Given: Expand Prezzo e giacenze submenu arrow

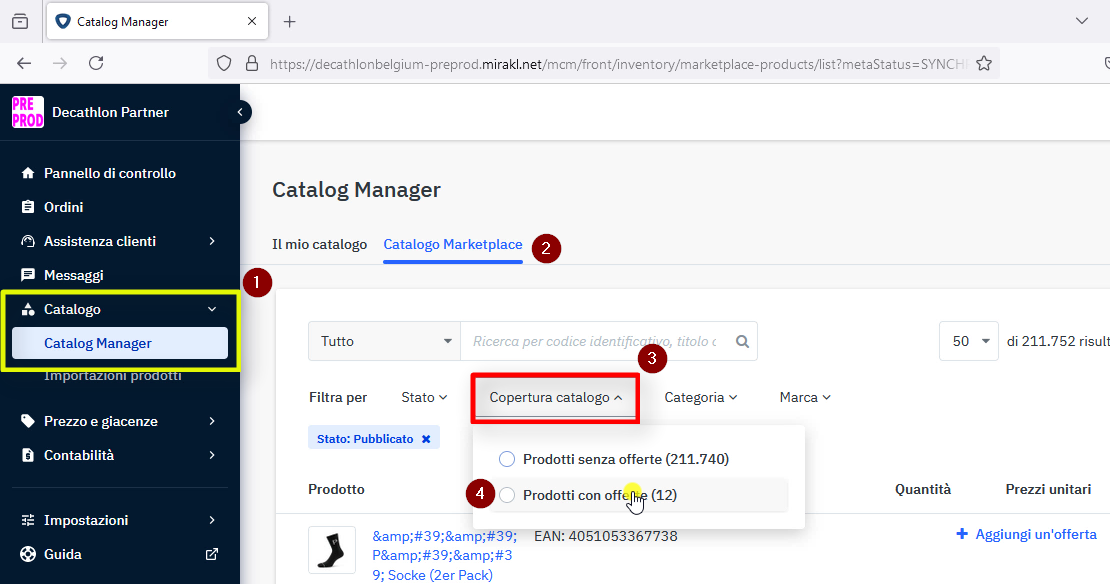Looking at the screenshot, I should pos(212,421).
